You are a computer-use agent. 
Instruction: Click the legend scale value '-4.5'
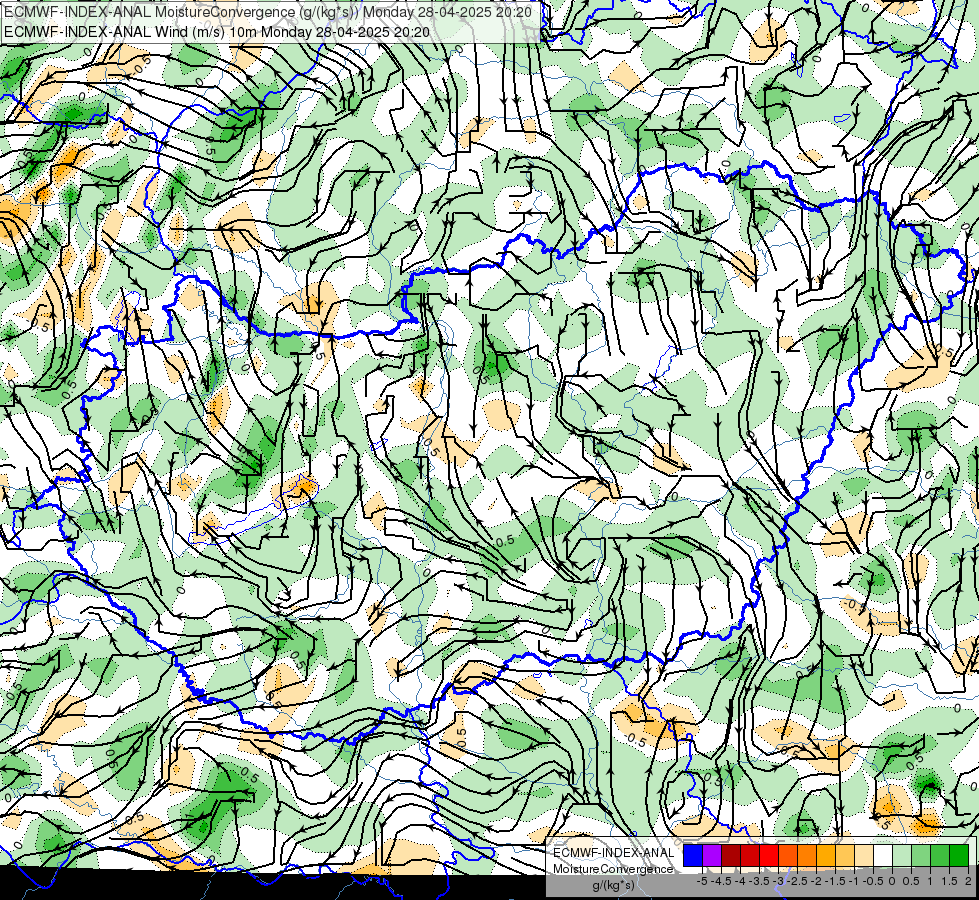[x=721, y=881]
